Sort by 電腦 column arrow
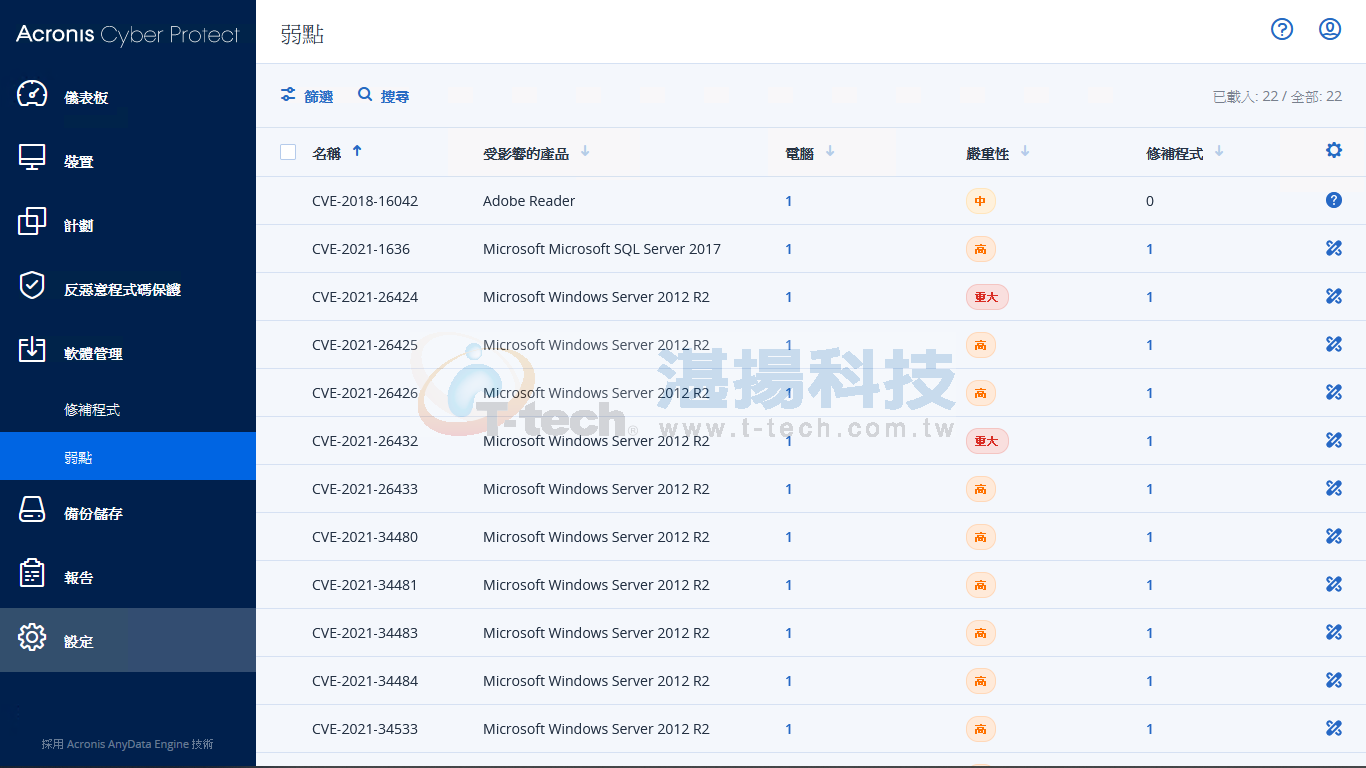Viewport: 1366px width, 768px height. pyautogui.click(x=830, y=152)
